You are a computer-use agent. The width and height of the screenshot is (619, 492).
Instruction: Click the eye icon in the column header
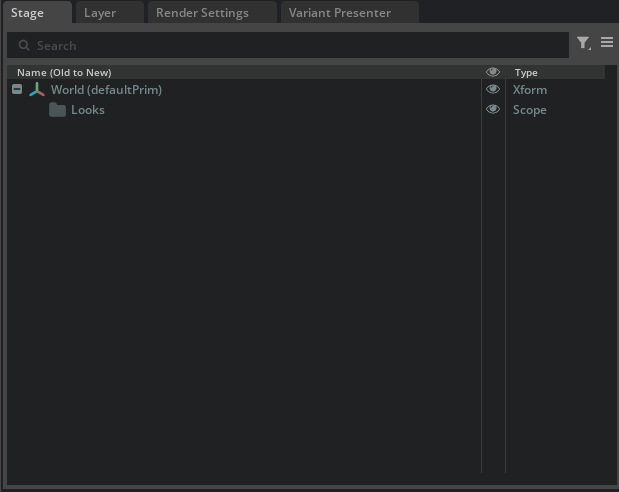point(492,72)
